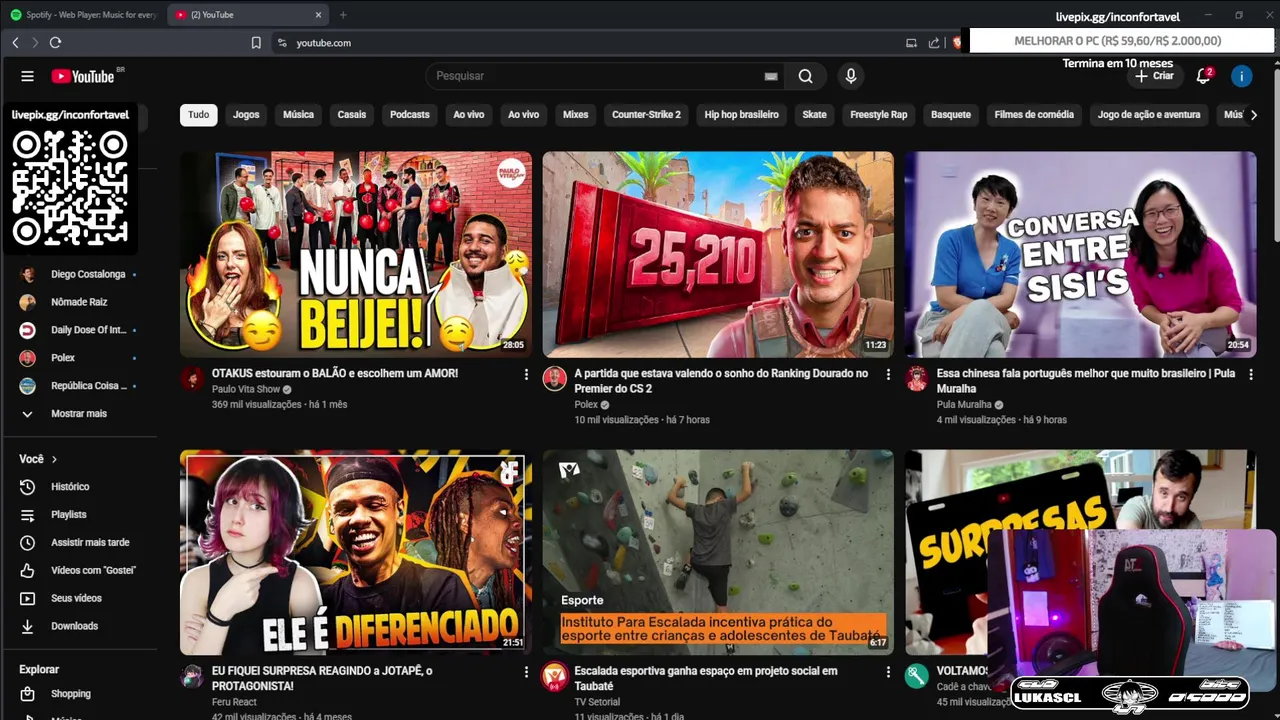Open options menu for Escalada esportiva video
1280x720 pixels.
[888, 672]
